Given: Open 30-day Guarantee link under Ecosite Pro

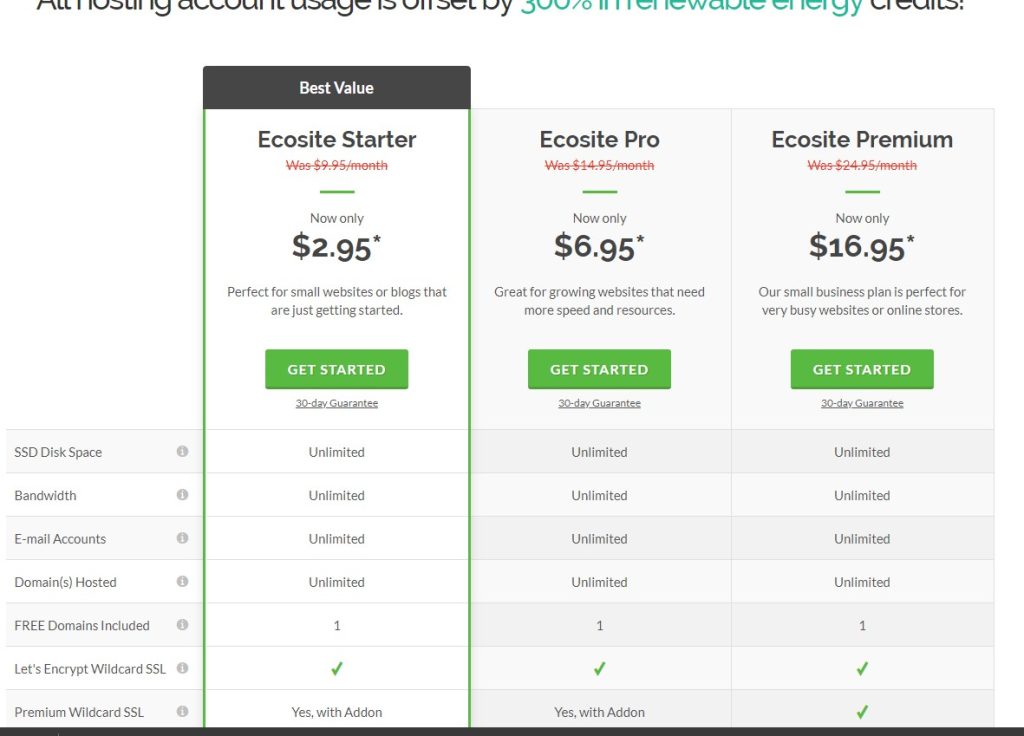Looking at the screenshot, I should pyautogui.click(x=599, y=403).
